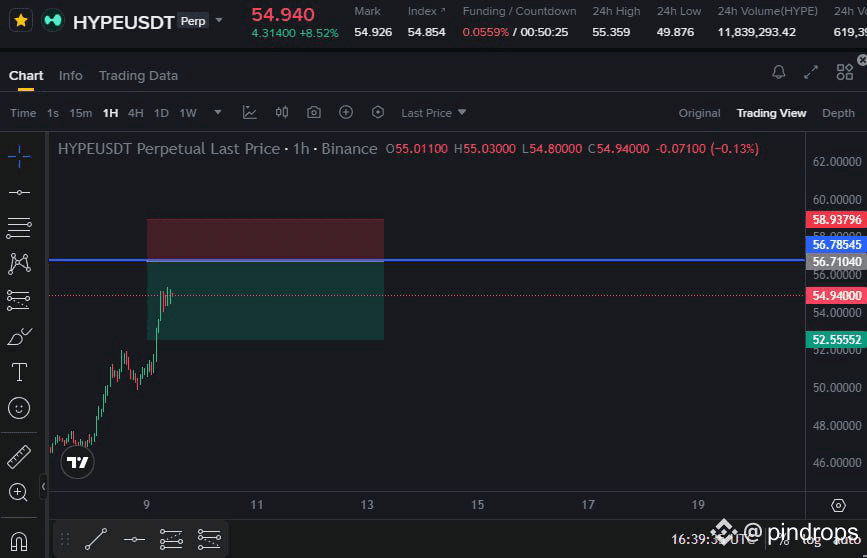Select the XABCD pattern tool
This screenshot has height=558, width=867.
(19, 264)
